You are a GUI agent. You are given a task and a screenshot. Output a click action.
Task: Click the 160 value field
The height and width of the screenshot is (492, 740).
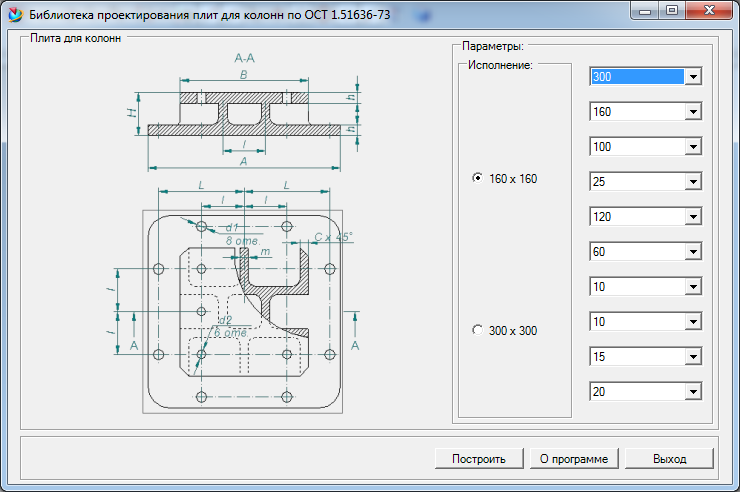point(638,112)
